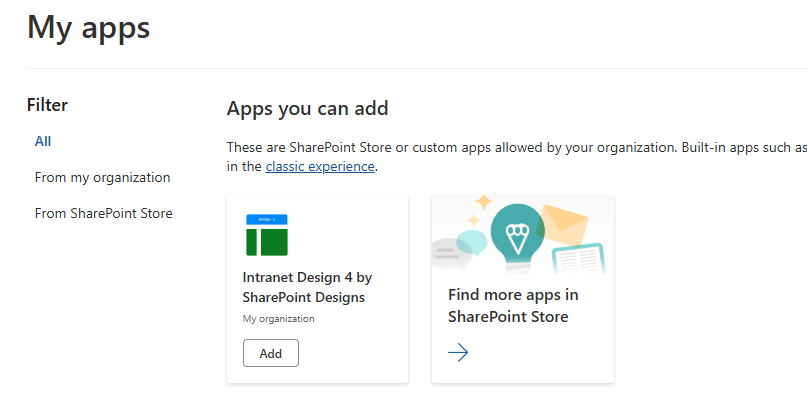The width and height of the screenshot is (807, 415).
Task: Click the Intranet Design 4 app icon
Action: [267, 235]
